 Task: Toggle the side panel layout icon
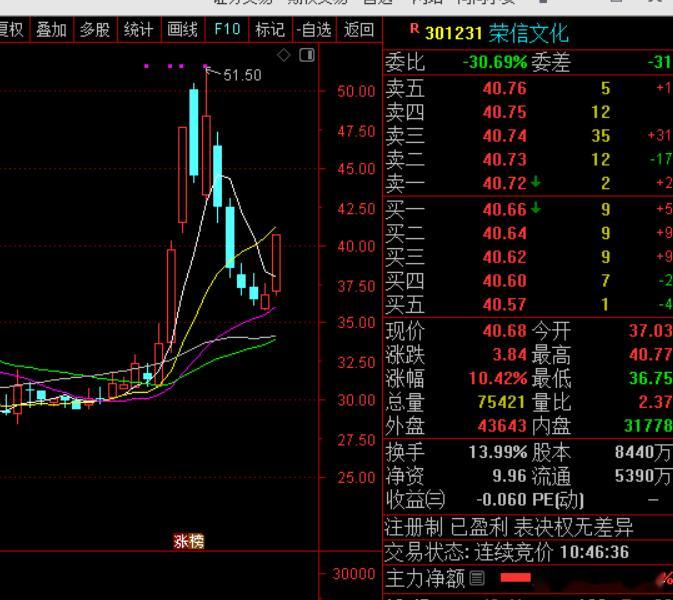[307, 55]
